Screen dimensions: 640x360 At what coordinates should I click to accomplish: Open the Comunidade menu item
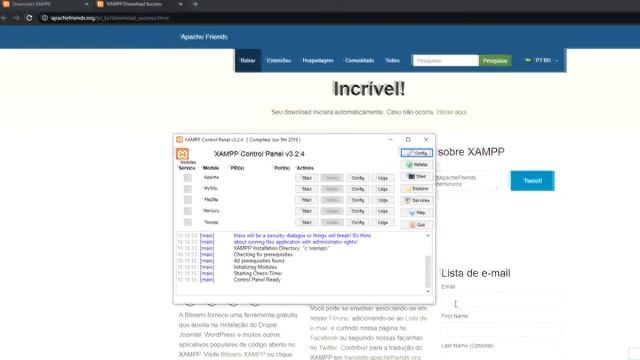point(359,60)
